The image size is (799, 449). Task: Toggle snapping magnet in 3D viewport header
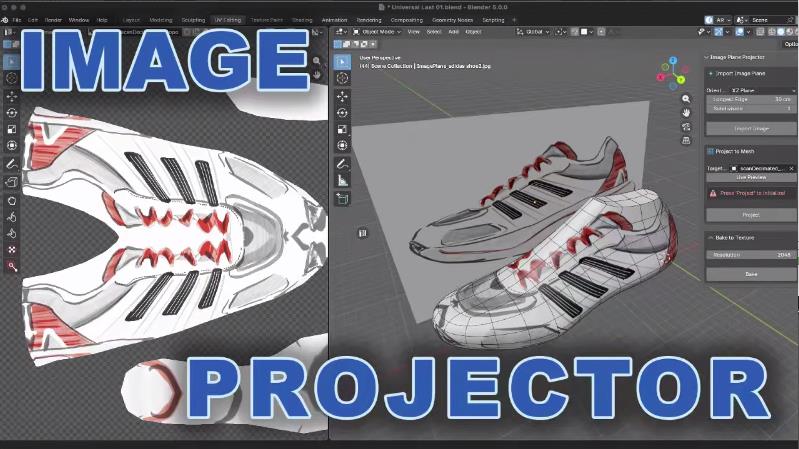(575, 32)
